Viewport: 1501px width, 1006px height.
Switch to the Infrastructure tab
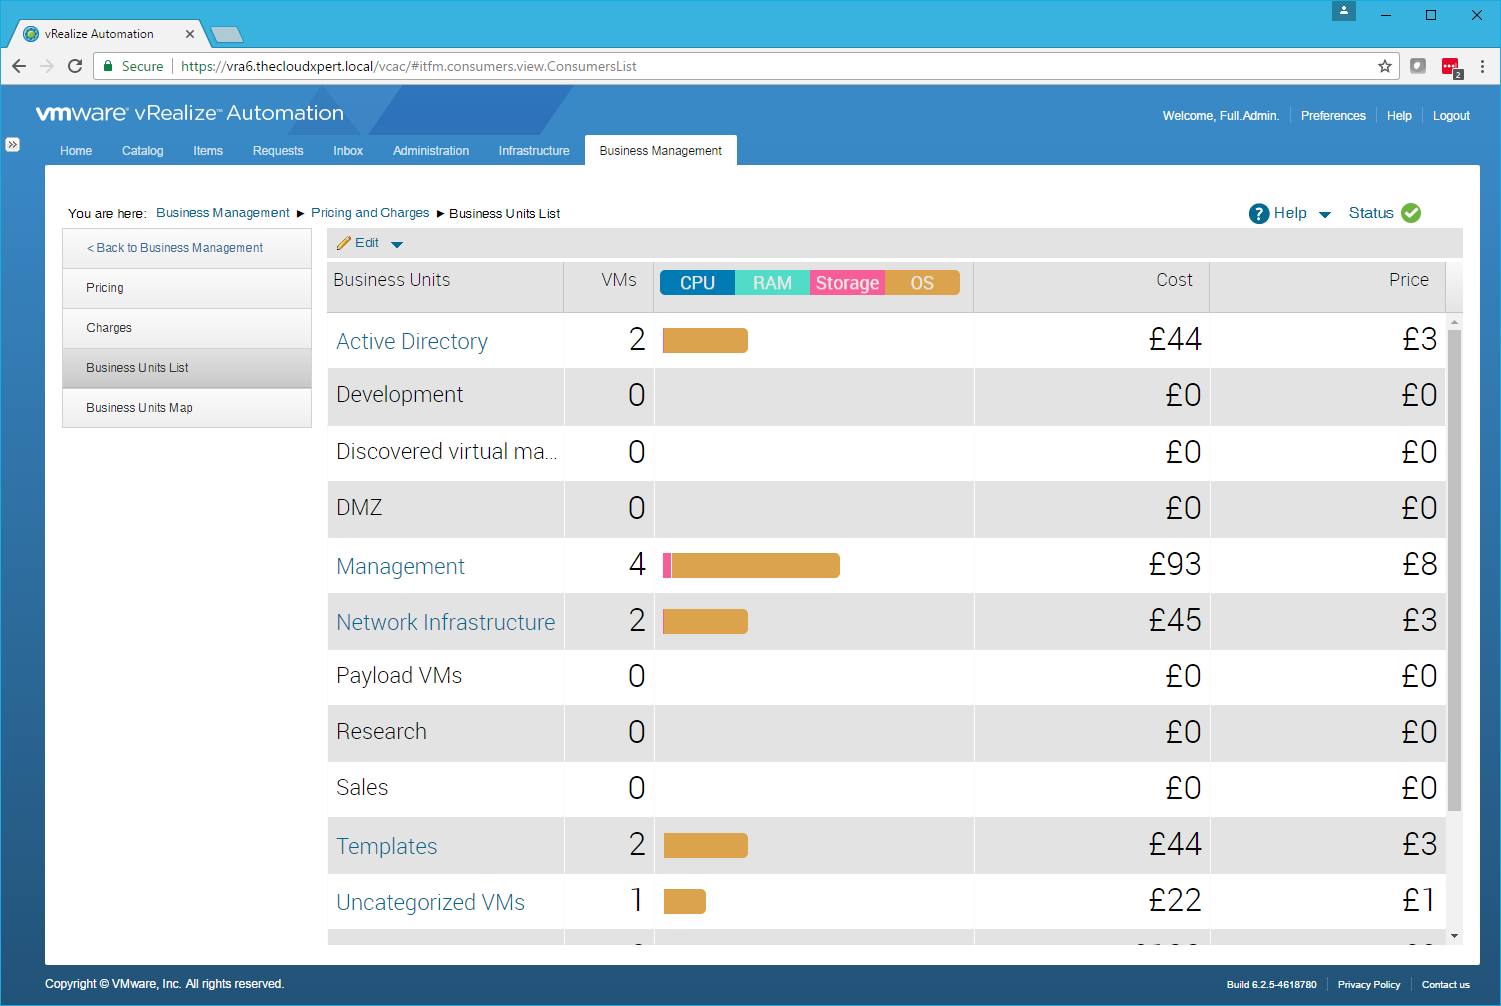tap(533, 151)
